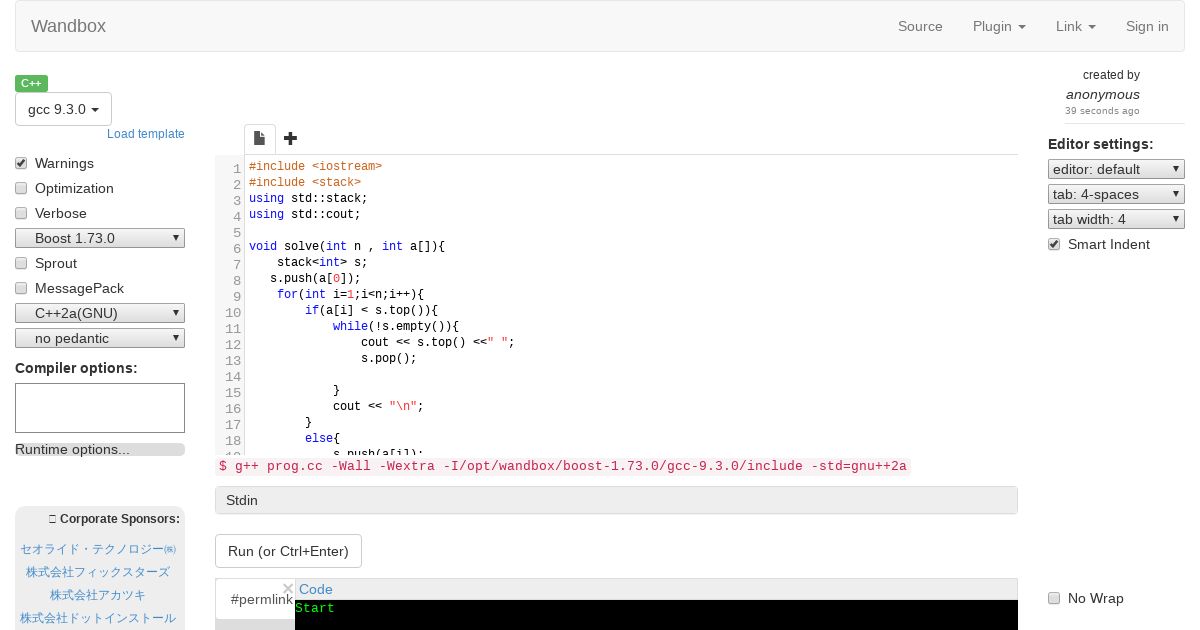Enable the No Wrap checkbox
The height and width of the screenshot is (630, 1200).
1054,598
